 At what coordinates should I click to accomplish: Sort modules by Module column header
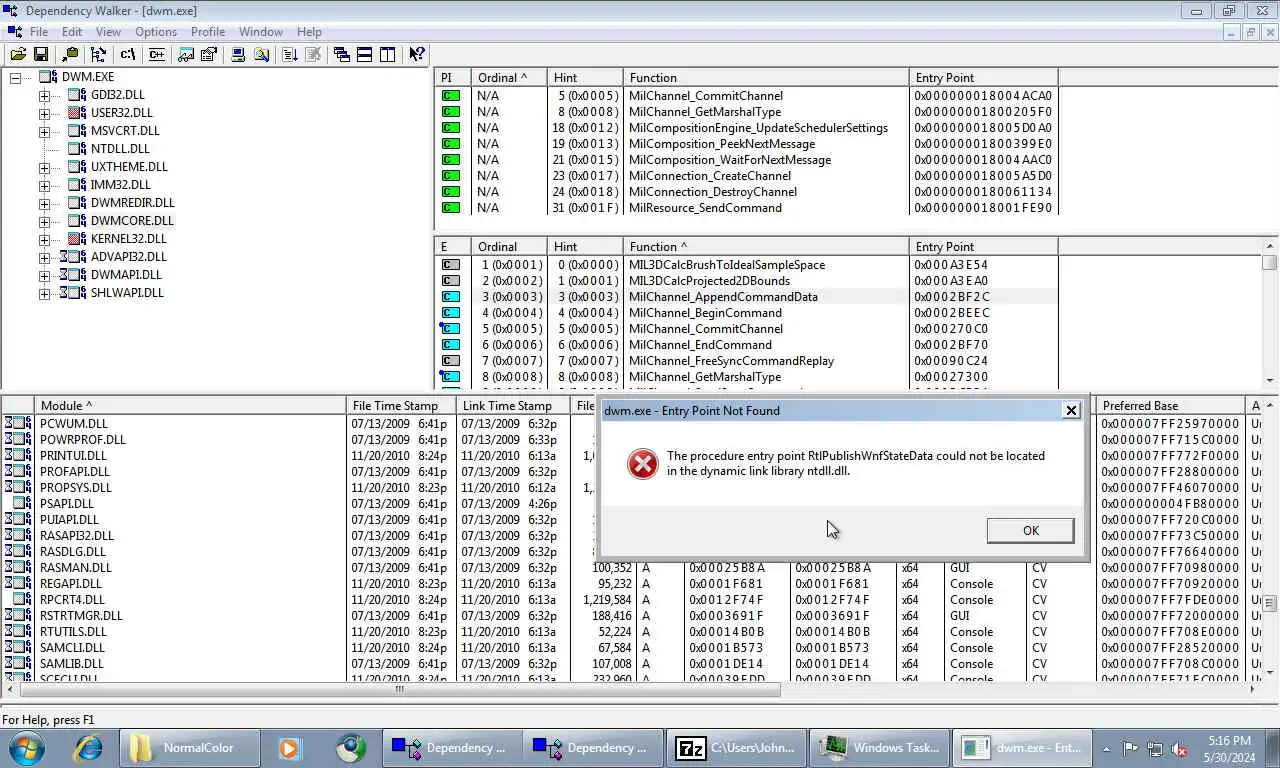[190, 405]
